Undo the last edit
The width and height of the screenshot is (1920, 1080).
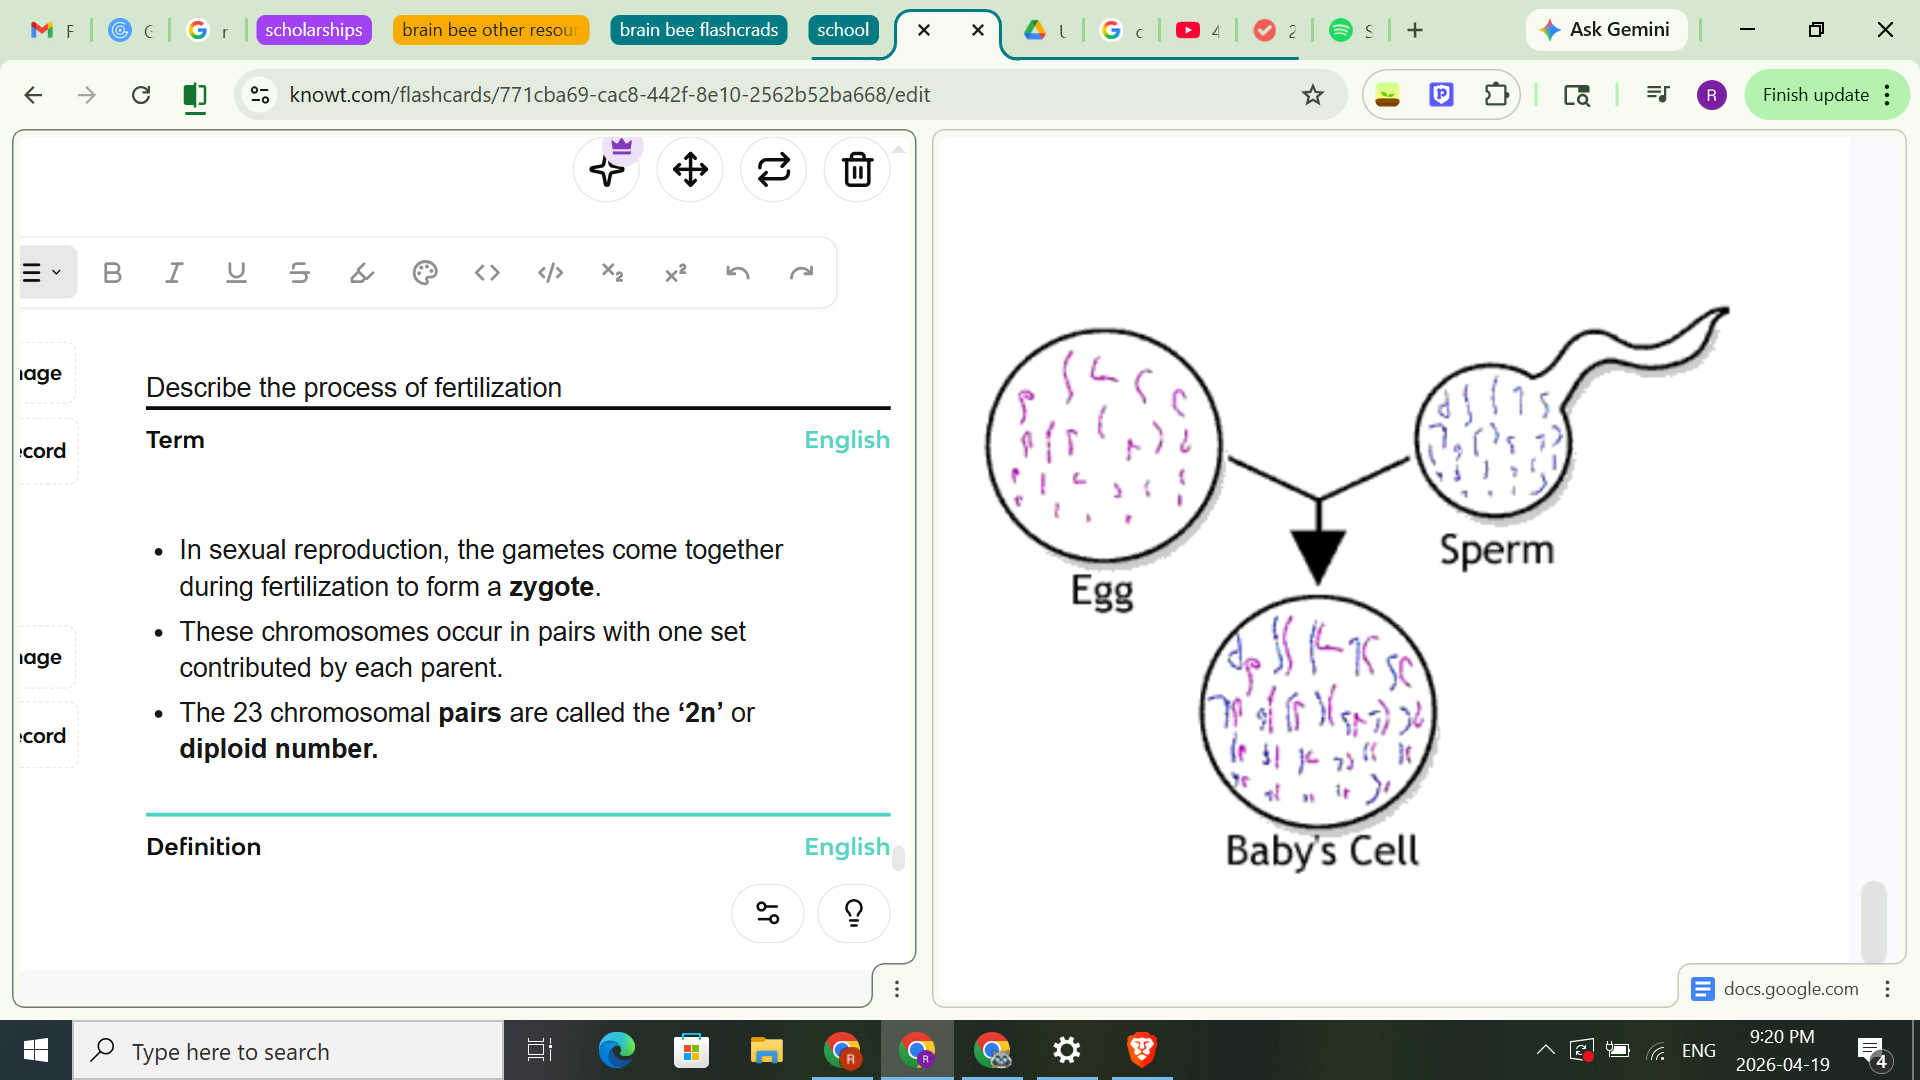coord(738,272)
